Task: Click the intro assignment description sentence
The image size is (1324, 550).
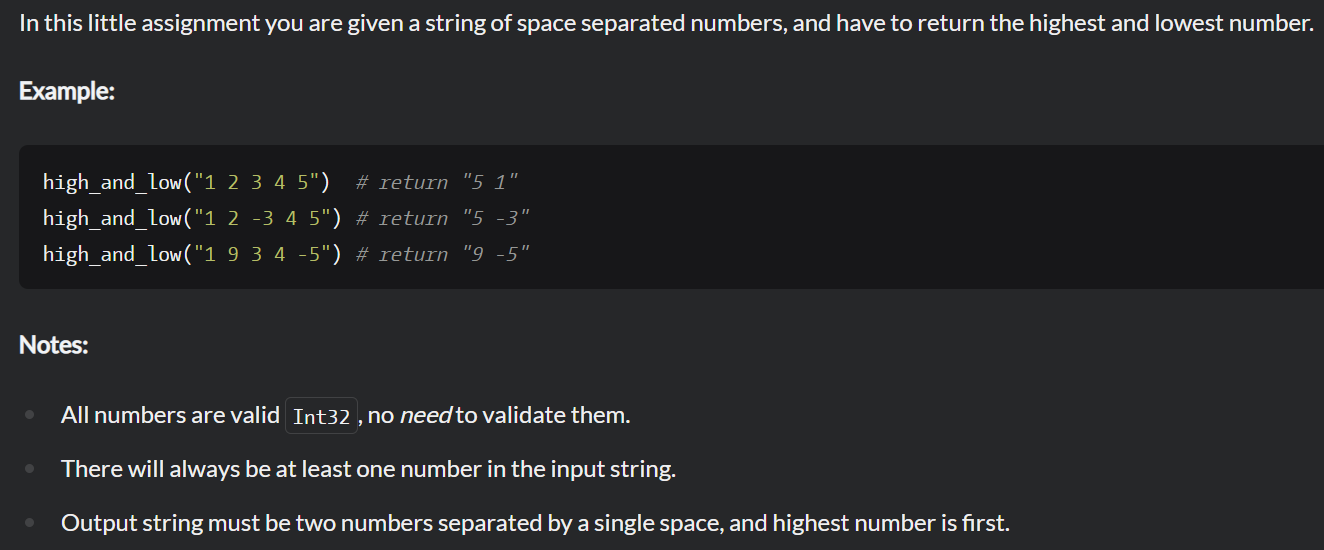Action: [666, 23]
